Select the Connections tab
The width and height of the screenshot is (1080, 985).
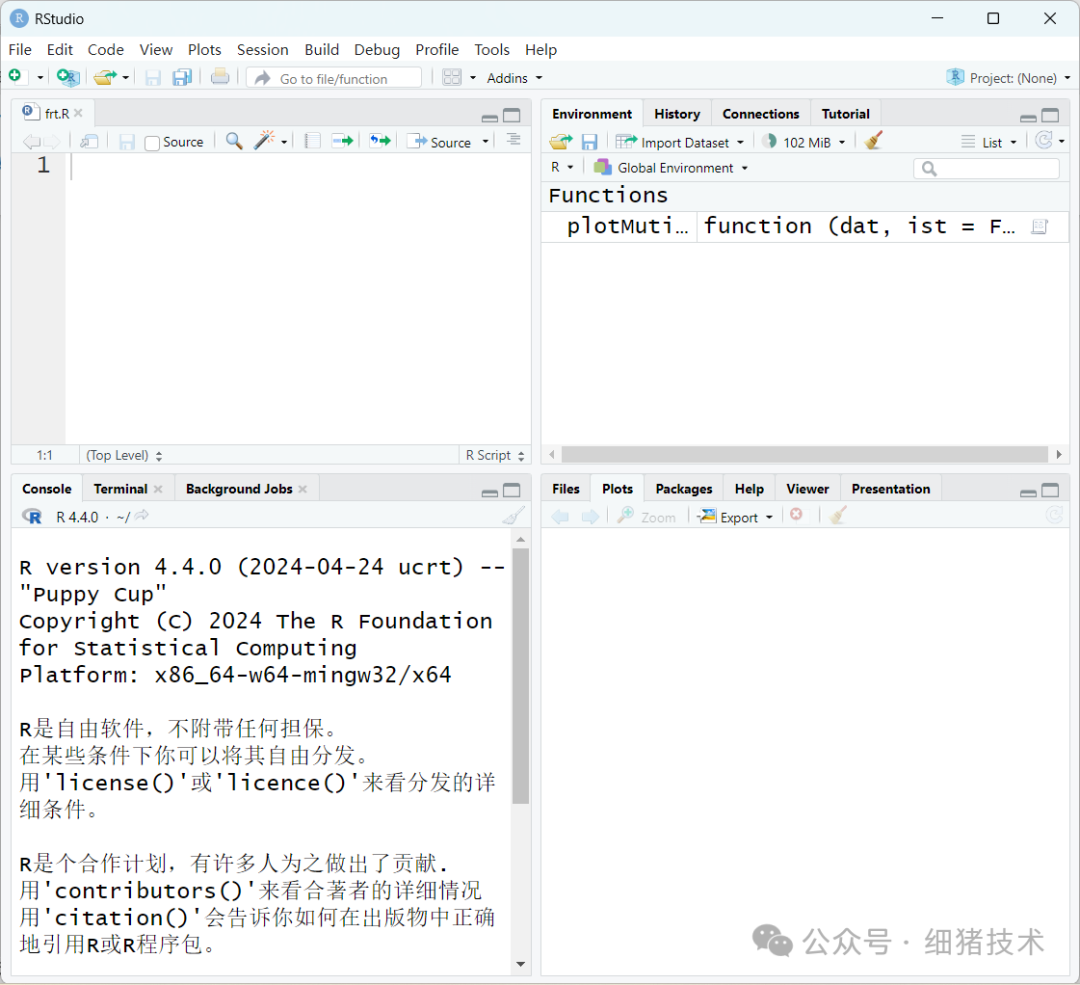click(x=760, y=114)
